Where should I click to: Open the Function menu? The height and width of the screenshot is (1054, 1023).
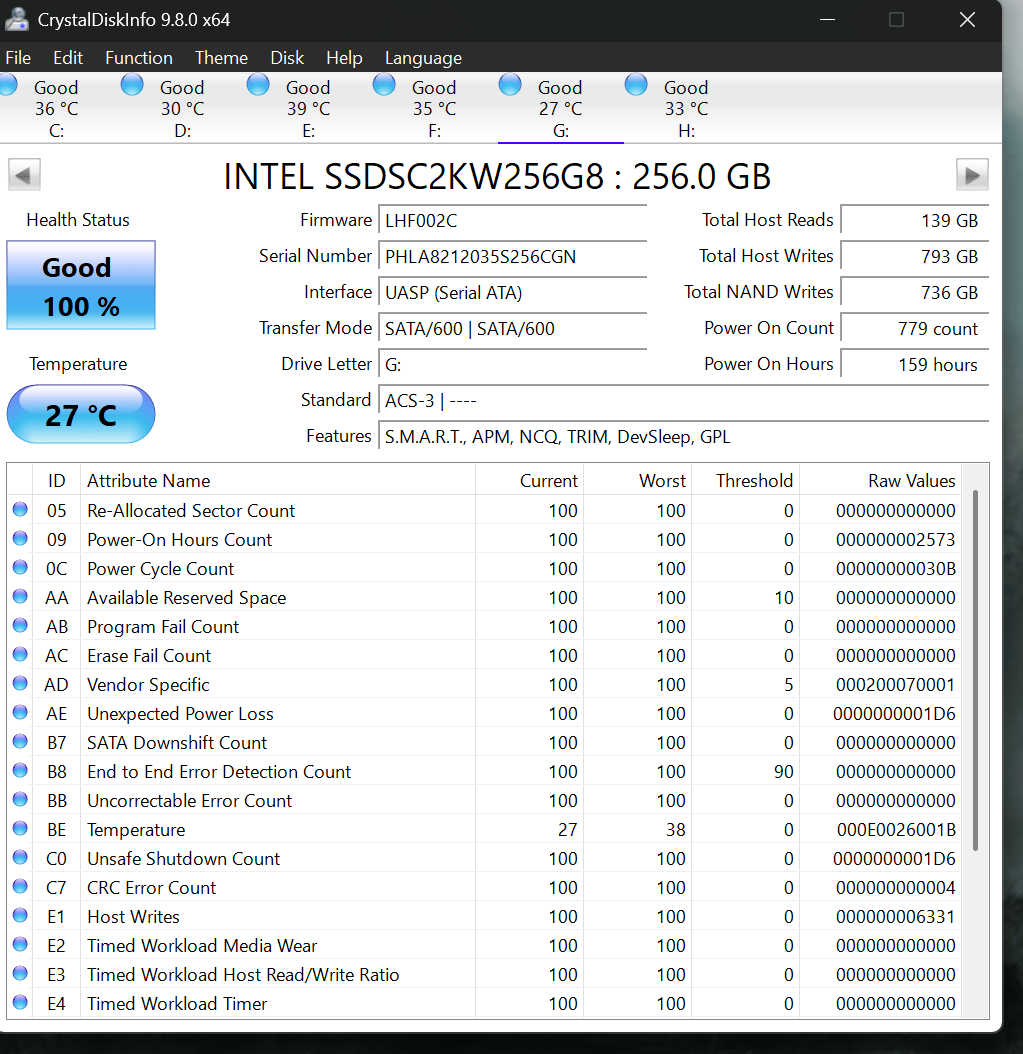click(x=138, y=58)
